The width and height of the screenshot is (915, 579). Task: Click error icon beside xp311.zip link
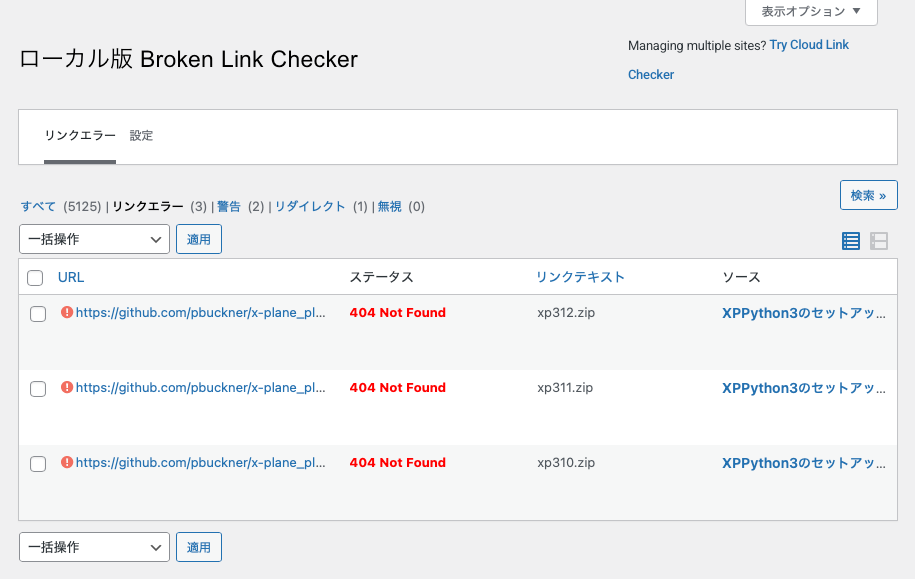pyautogui.click(x=67, y=387)
